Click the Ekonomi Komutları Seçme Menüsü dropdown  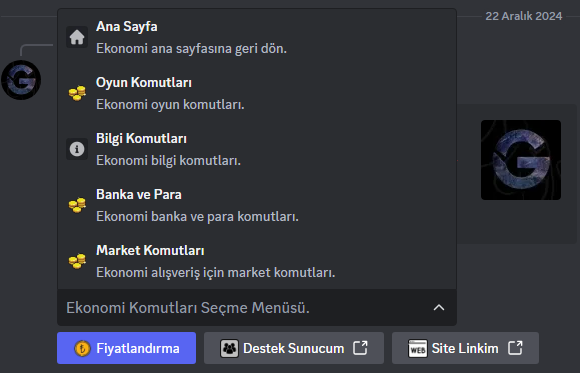(257, 308)
